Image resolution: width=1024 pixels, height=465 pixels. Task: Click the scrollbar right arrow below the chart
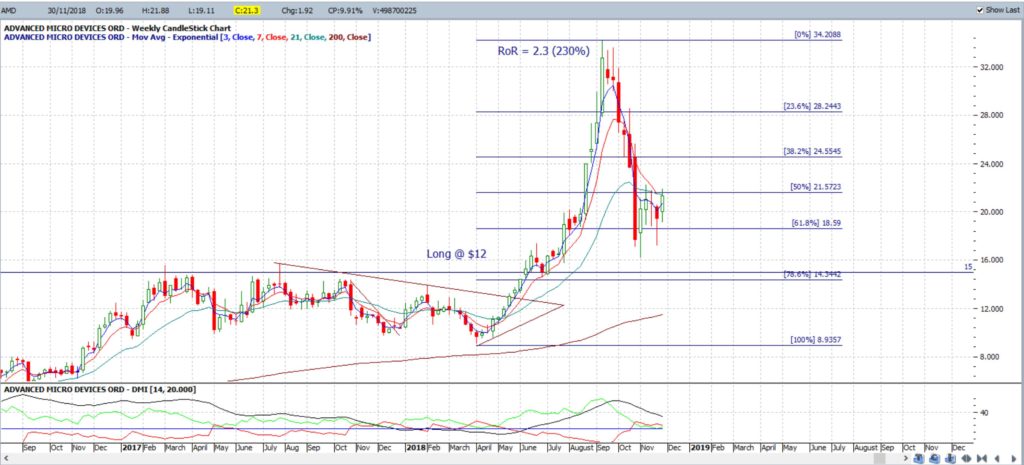click(x=906, y=458)
